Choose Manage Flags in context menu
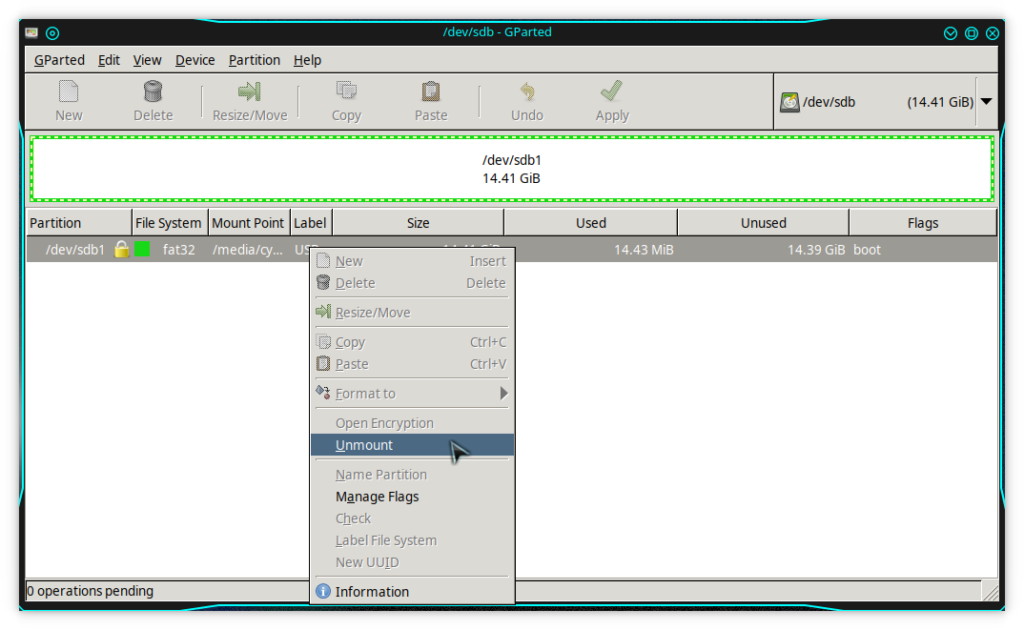This screenshot has height=630, width=1024. click(377, 497)
